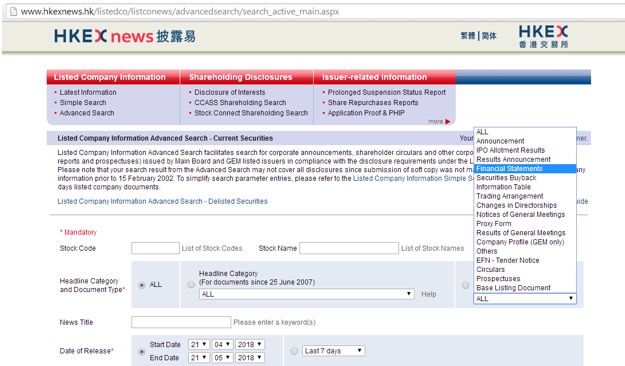Choose Results Announcement option
625x366 pixels.
coord(525,159)
